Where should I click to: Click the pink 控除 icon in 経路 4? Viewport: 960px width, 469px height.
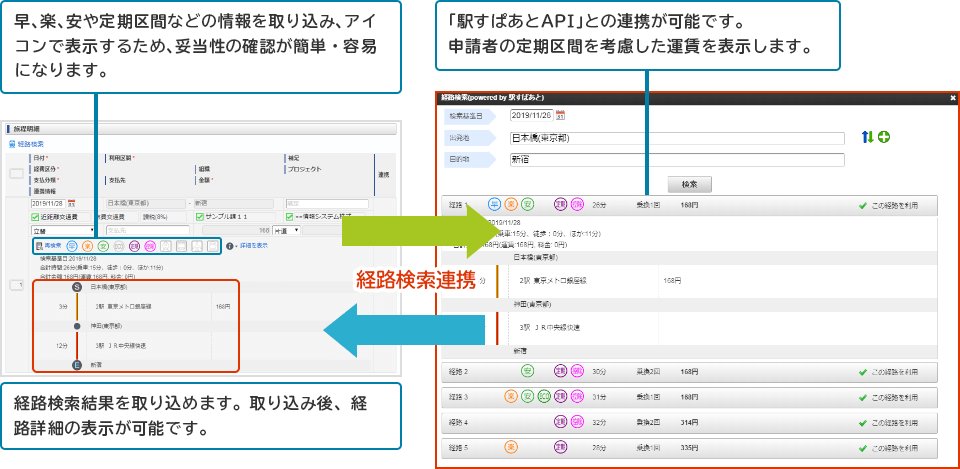tap(577, 422)
